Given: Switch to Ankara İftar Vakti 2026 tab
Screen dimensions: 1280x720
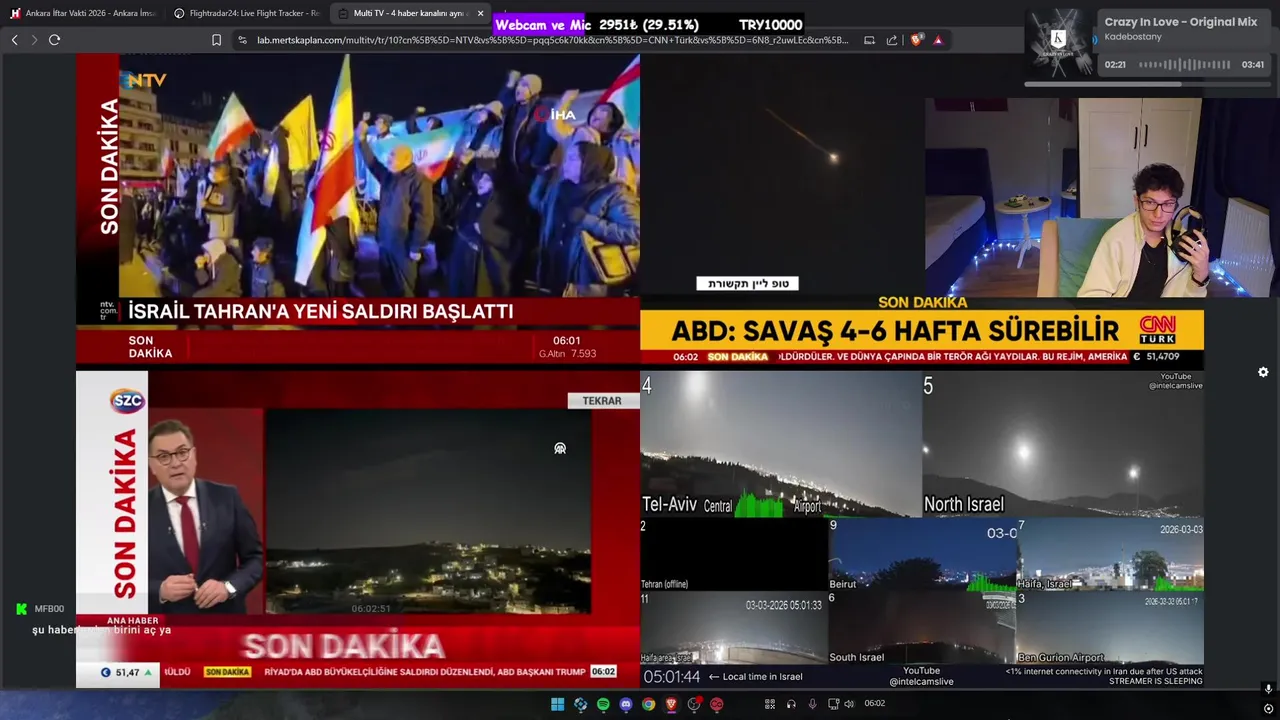Looking at the screenshot, I should (x=83, y=13).
